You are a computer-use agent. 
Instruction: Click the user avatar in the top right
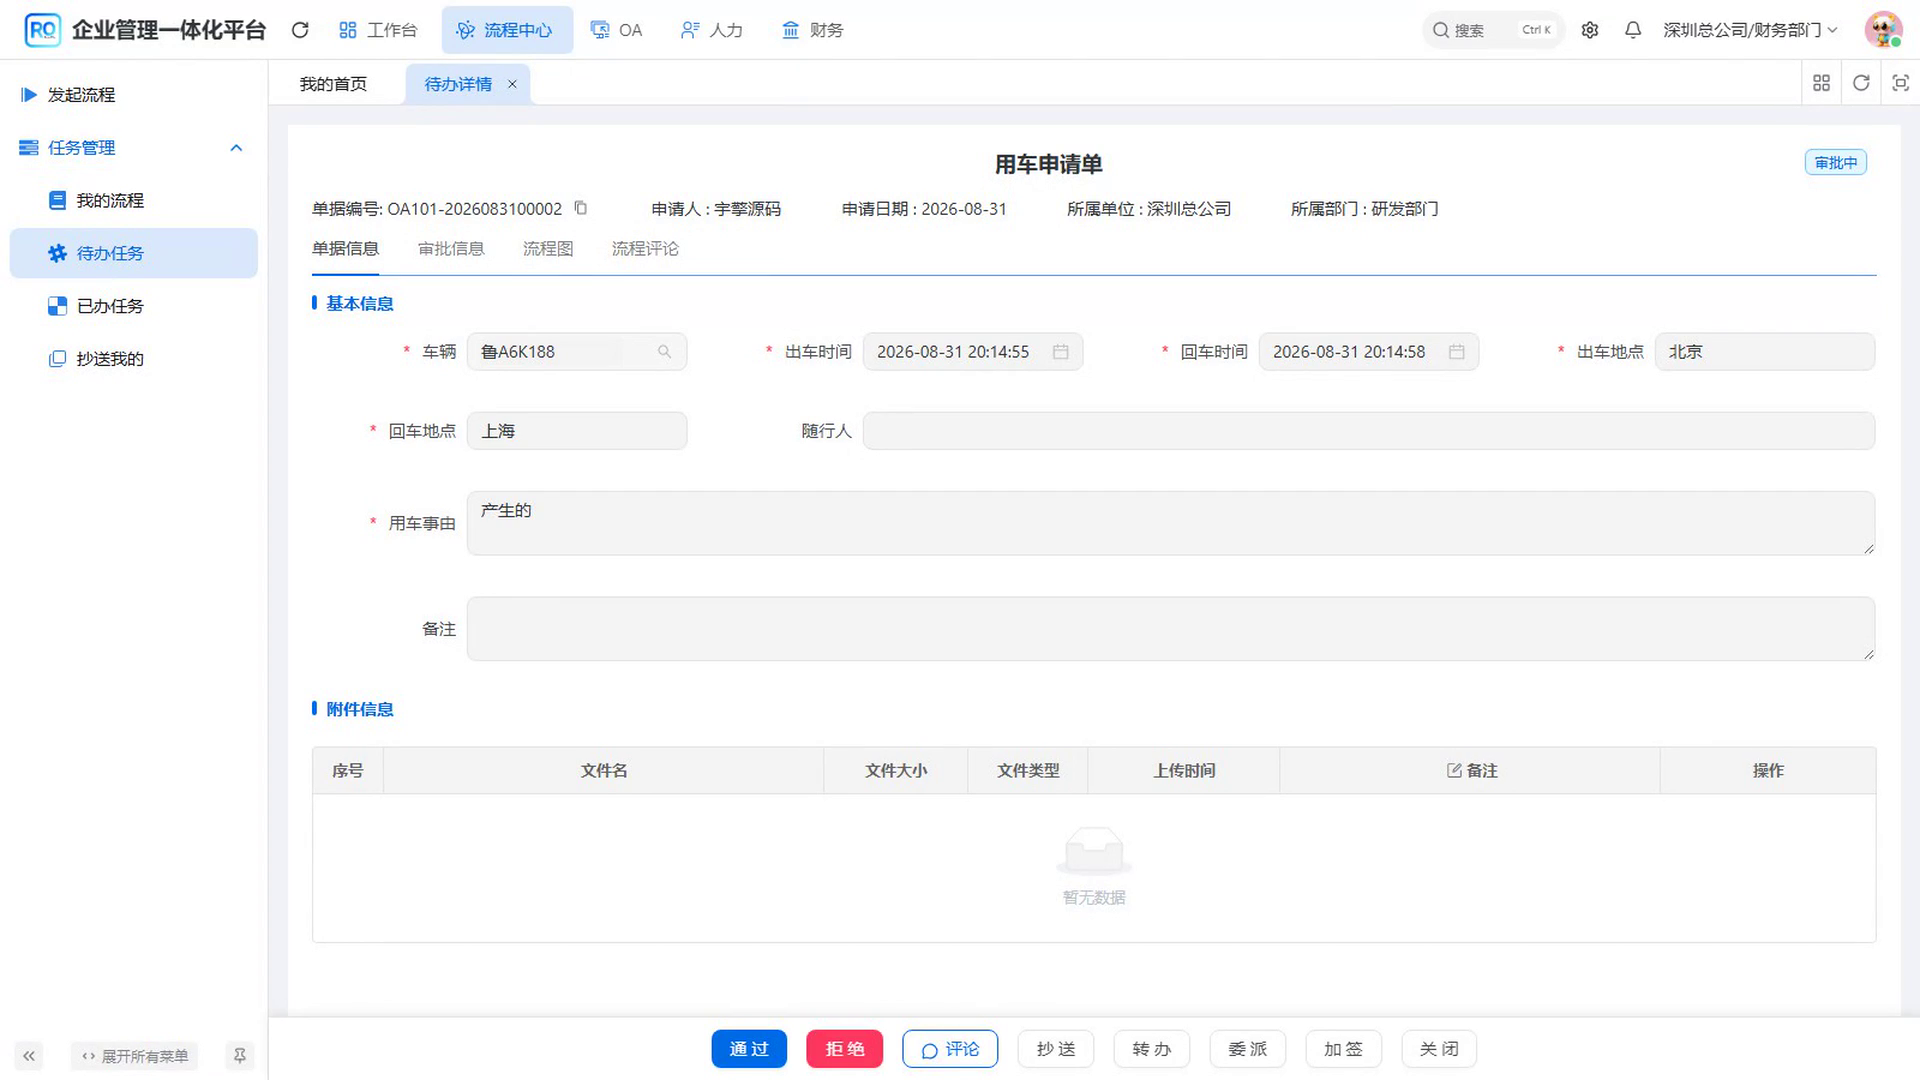tap(1883, 30)
